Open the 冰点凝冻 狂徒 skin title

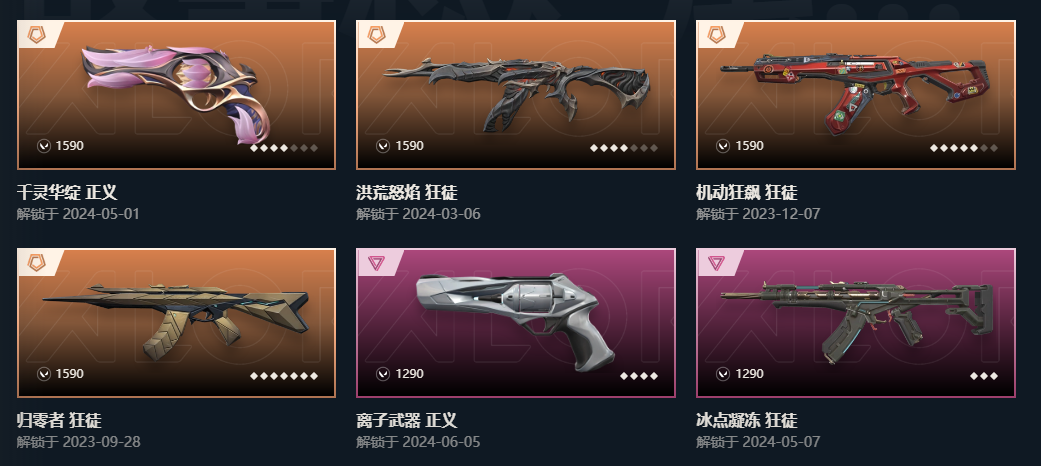747,420
